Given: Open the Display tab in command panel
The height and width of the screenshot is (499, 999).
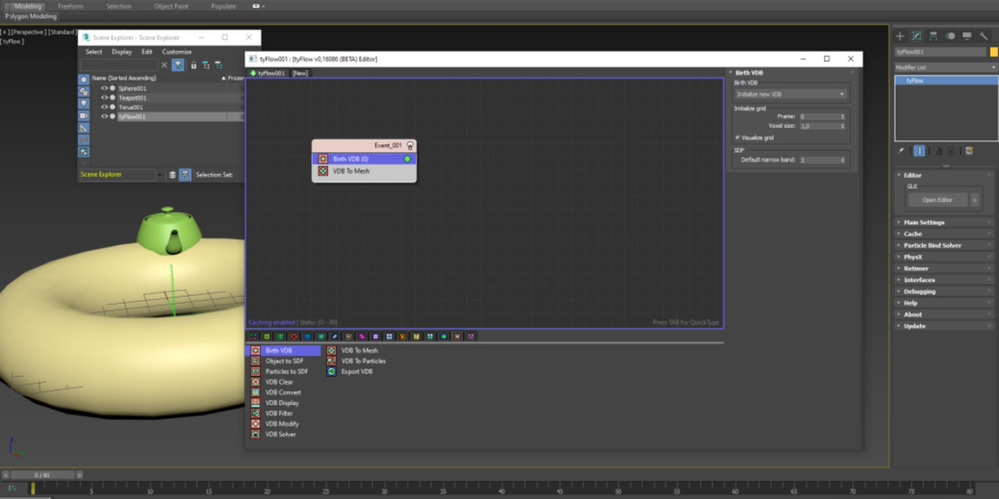Looking at the screenshot, I should pyautogui.click(x=967, y=36).
